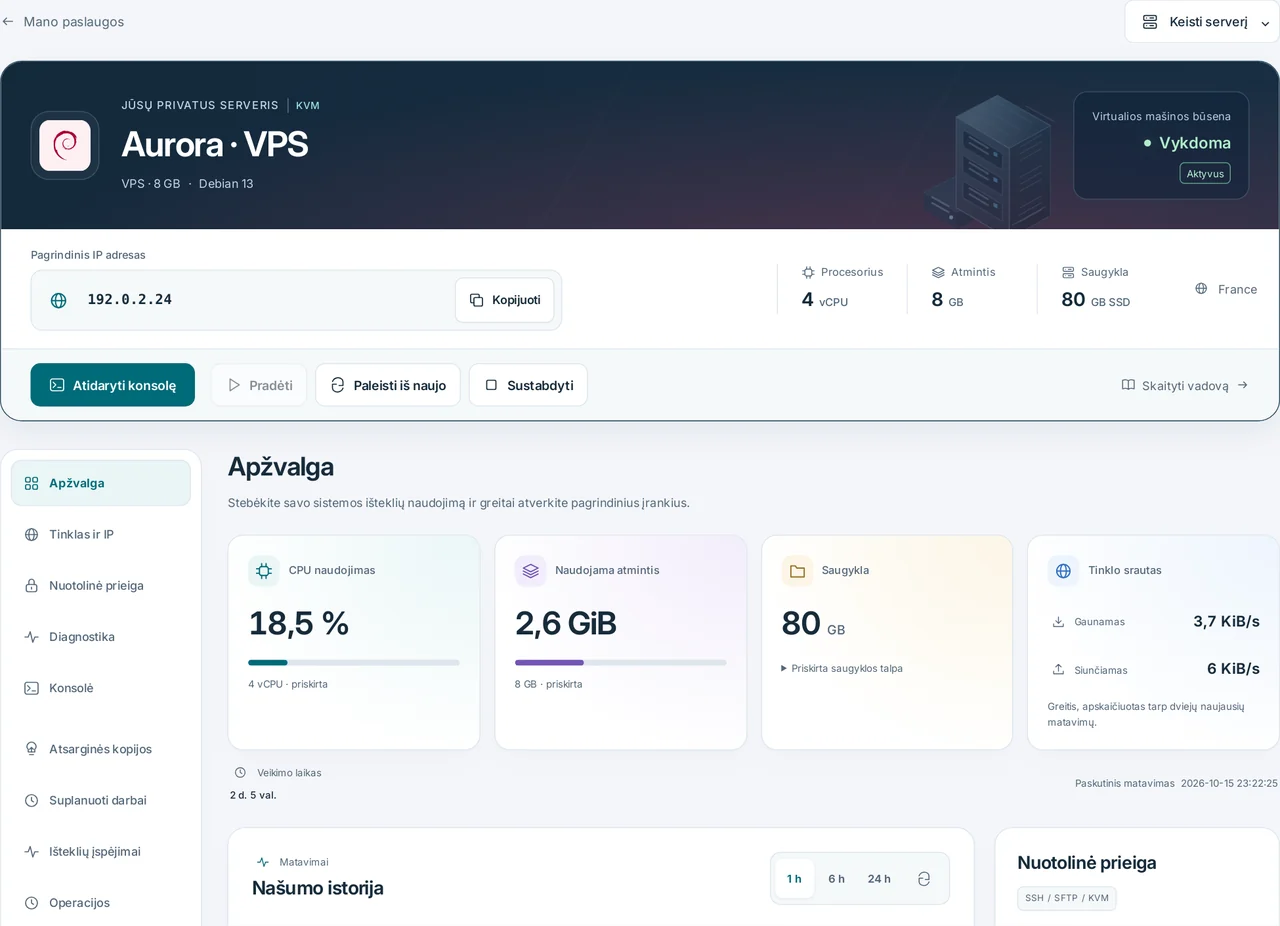Click the Aktyvus status badge
Image resolution: width=1280 pixels, height=926 pixels.
(x=1205, y=173)
